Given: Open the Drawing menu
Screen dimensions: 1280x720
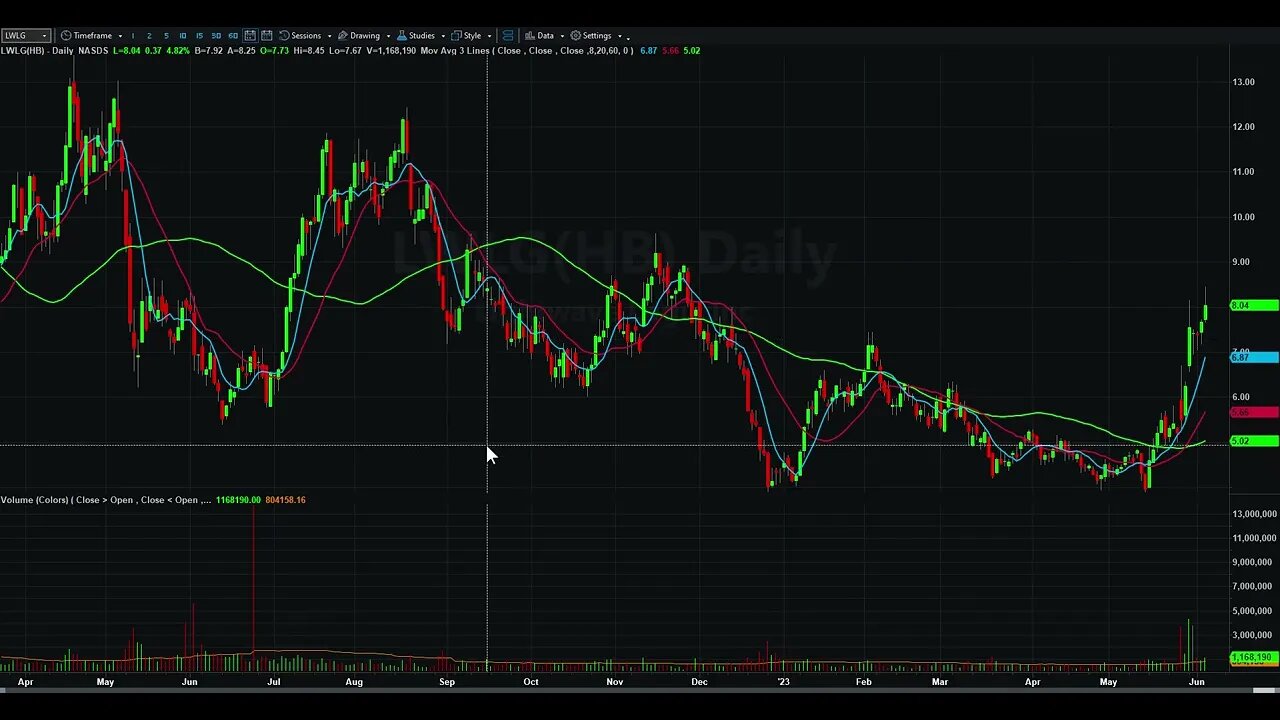Looking at the screenshot, I should 365,35.
